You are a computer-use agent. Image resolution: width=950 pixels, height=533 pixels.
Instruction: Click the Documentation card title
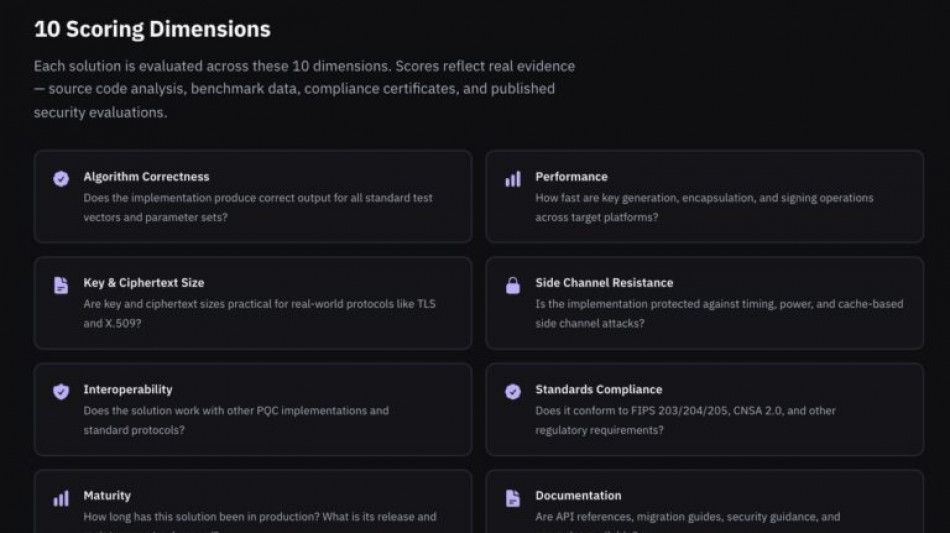pyautogui.click(x=578, y=495)
